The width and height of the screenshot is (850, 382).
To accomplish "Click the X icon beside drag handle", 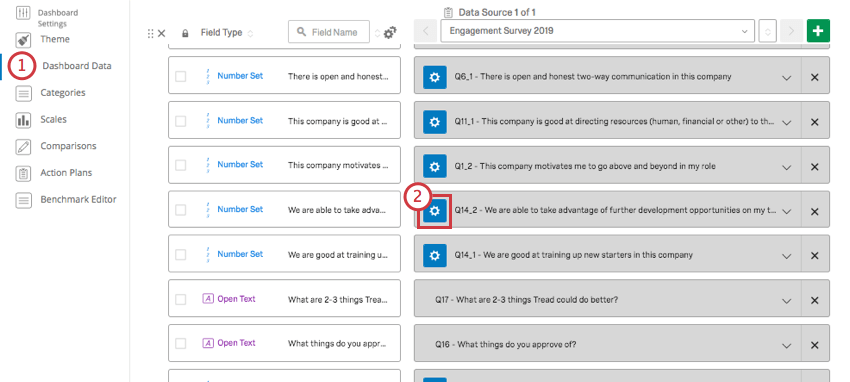I will tap(162, 34).
